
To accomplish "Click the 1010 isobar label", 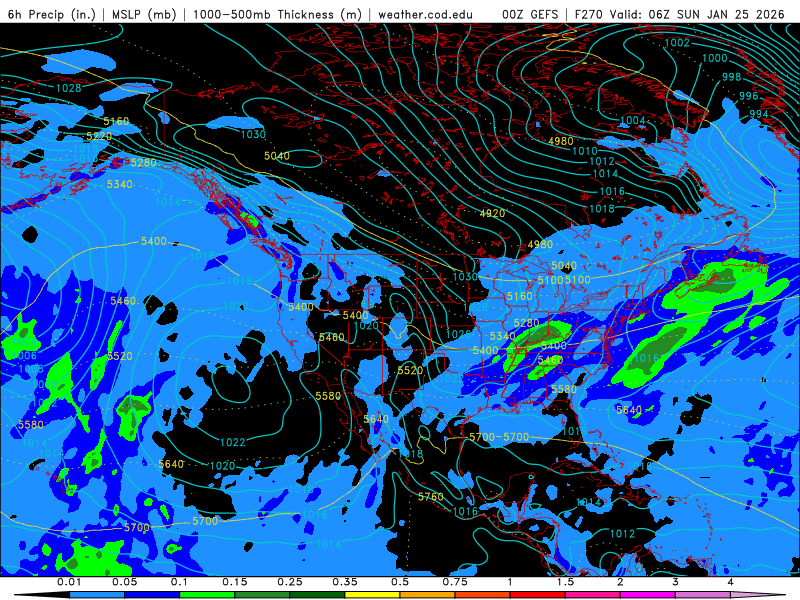I will point(585,151).
